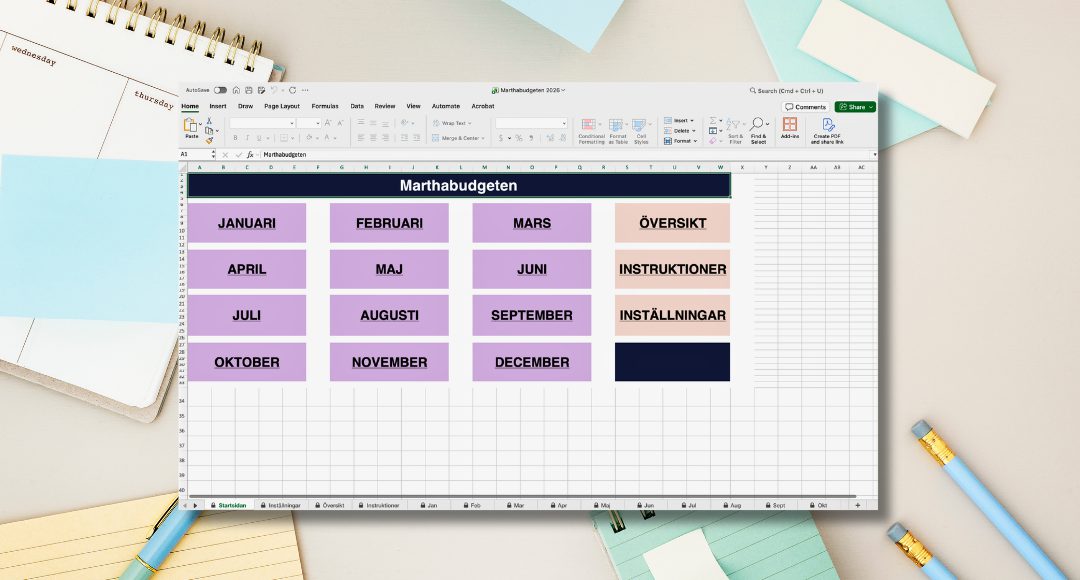
Task: Select the Cut scissors icon
Action: 209,120
